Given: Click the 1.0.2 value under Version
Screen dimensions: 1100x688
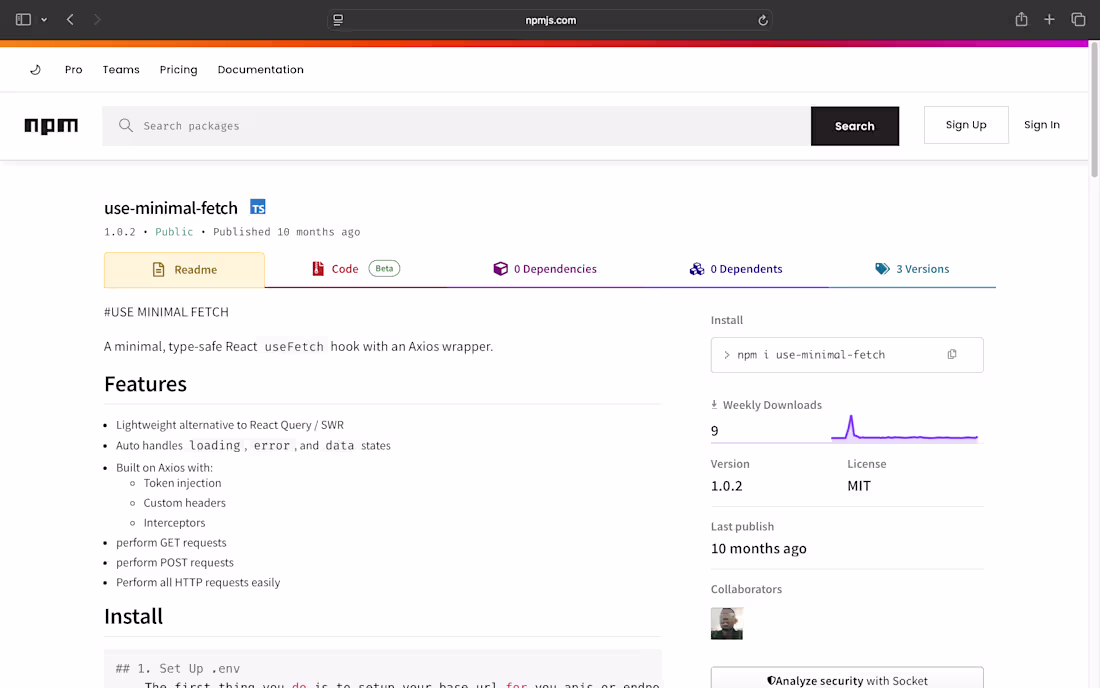Looking at the screenshot, I should click(726, 485).
